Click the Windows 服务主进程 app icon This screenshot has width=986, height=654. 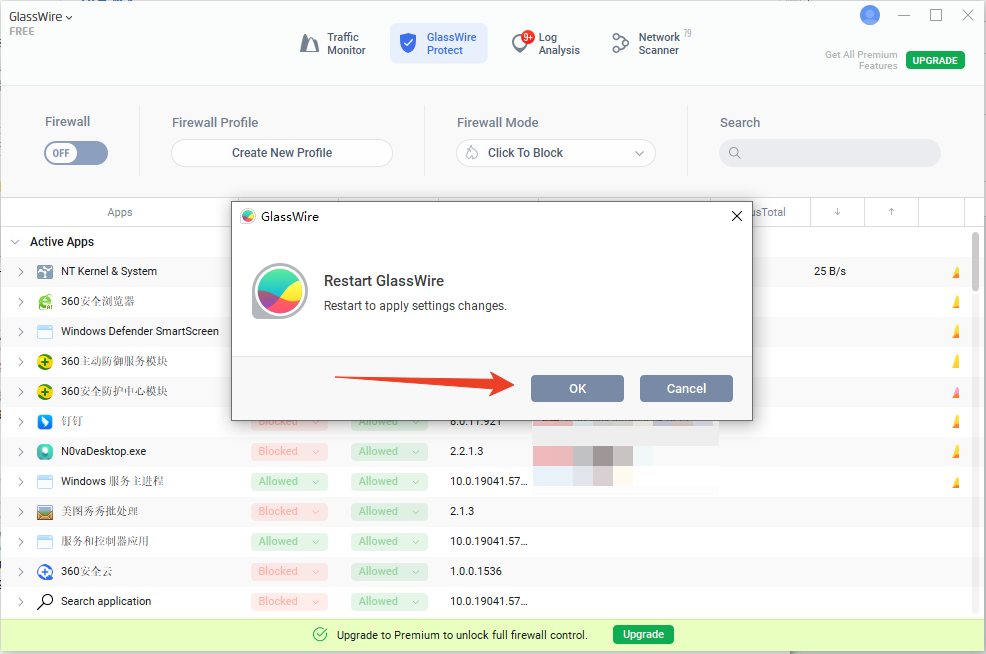tap(45, 482)
